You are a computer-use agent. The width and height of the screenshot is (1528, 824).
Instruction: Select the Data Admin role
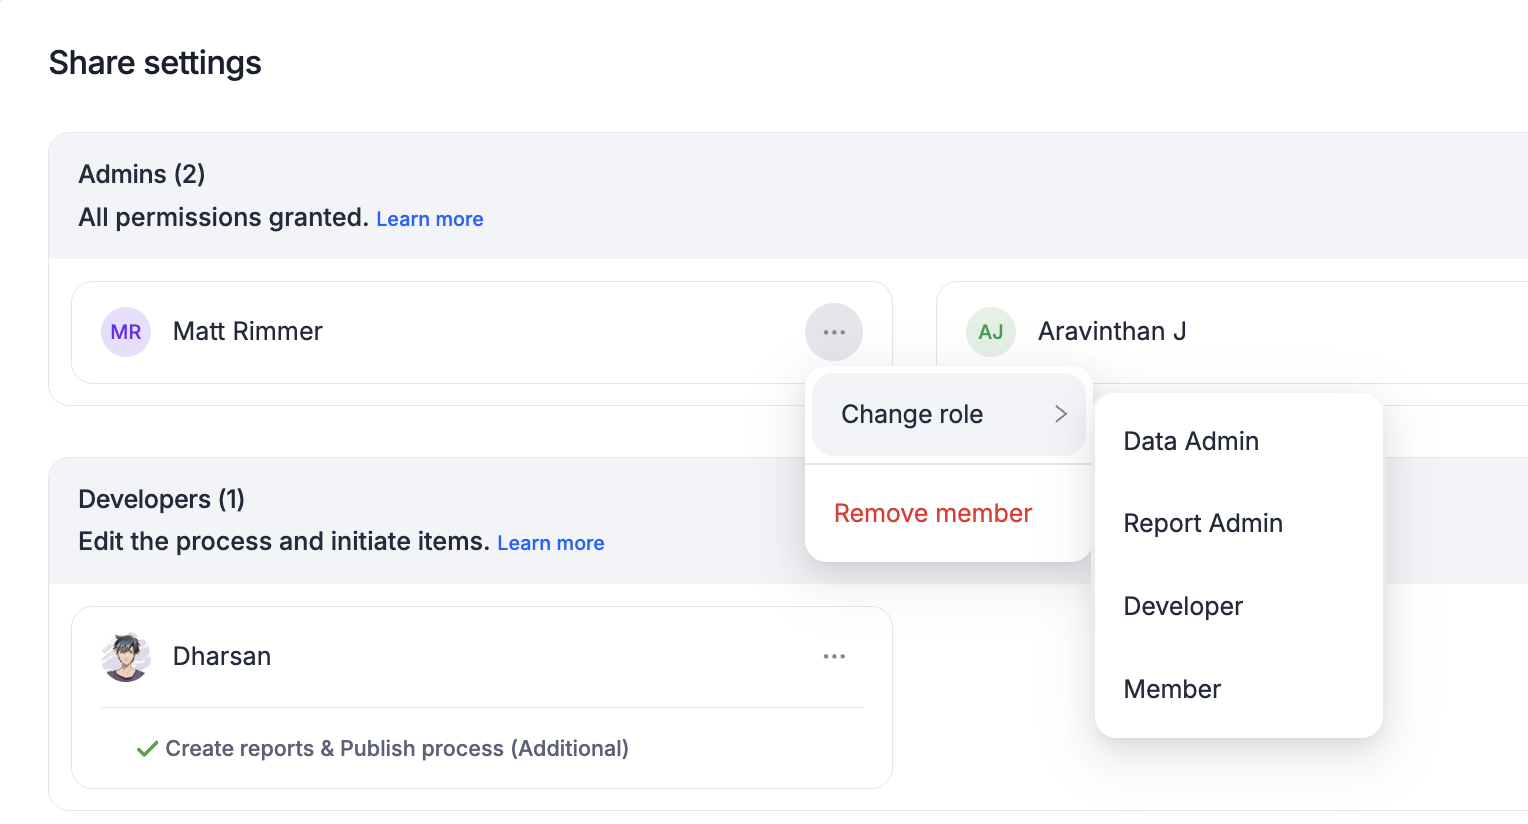(1191, 441)
